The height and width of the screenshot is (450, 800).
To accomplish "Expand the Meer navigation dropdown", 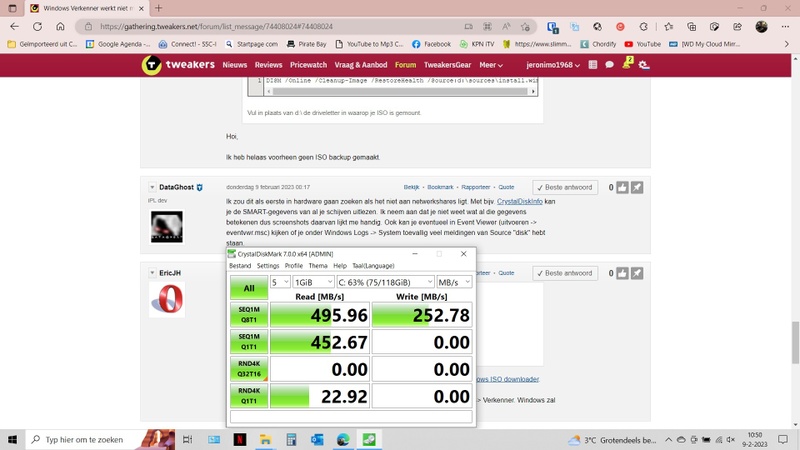I will [491, 65].
